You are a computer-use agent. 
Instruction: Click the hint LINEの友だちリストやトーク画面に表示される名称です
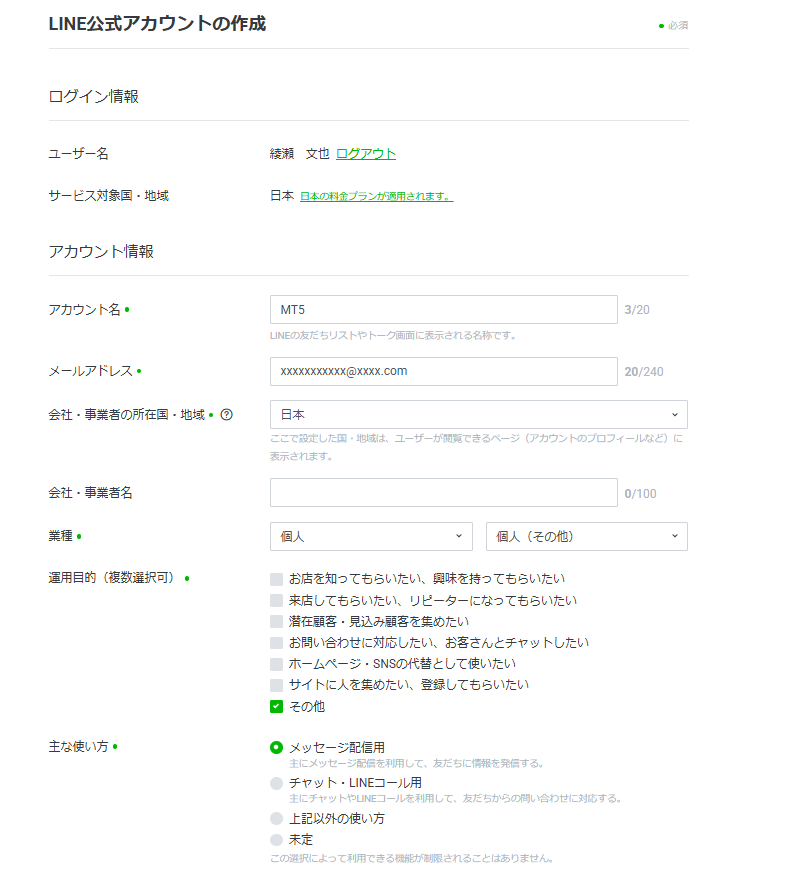(x=393, y=336)
